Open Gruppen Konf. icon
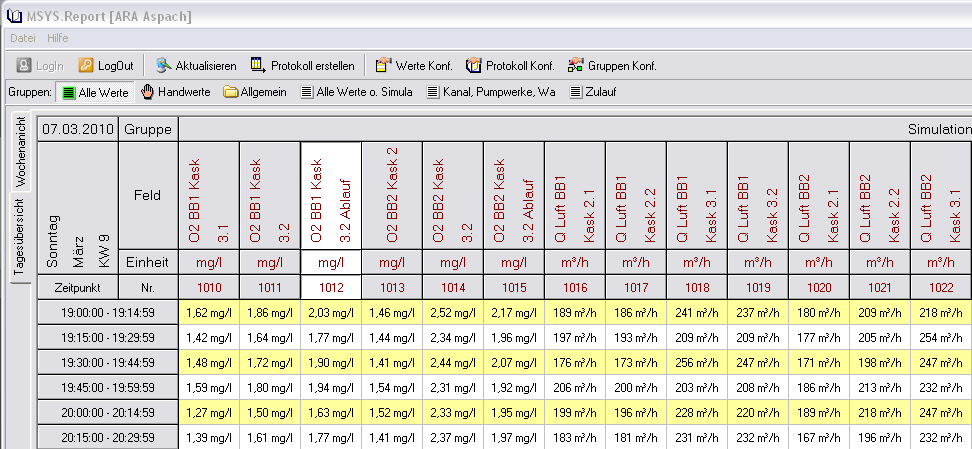This screenshot has height=449, width=972. [x=575, y=66]
